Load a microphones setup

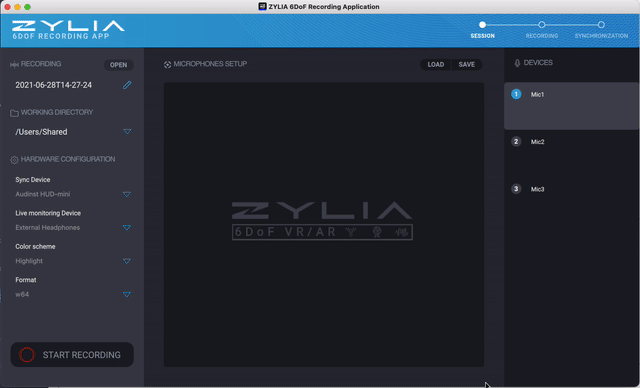pyautogui.click(x=436, y=64)
